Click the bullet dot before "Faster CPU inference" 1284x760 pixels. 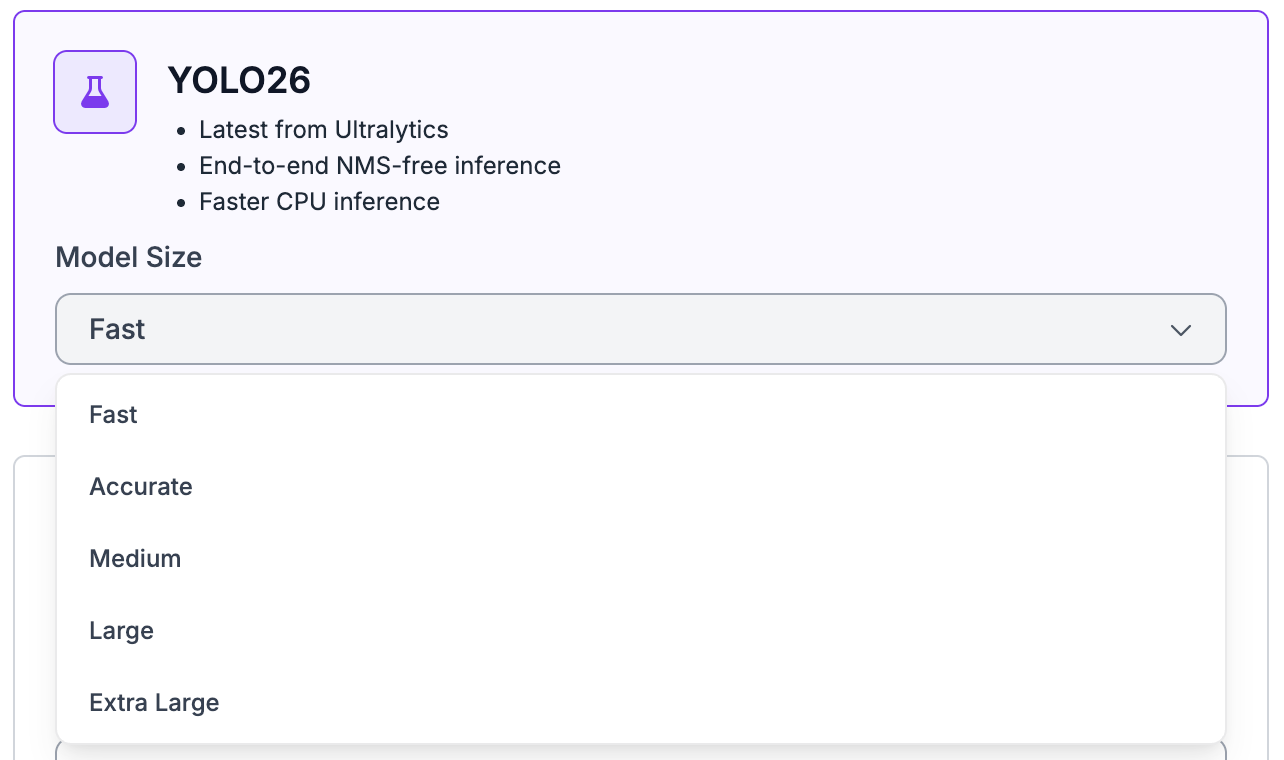[x=181, y=203]
